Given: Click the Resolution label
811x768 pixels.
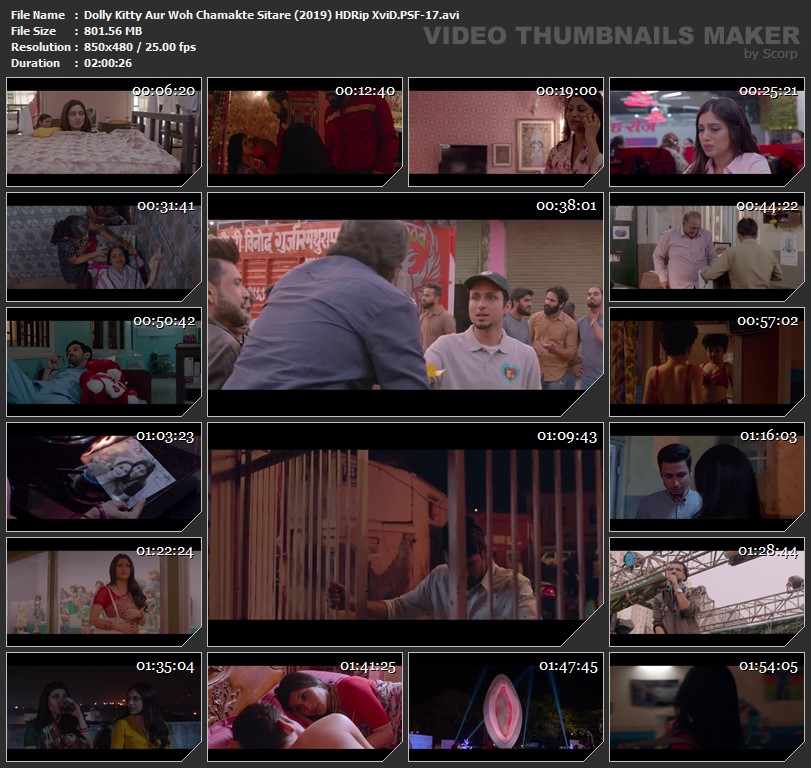Looking at the screenshot, I should pyautogui.click(x=40, y=47).
